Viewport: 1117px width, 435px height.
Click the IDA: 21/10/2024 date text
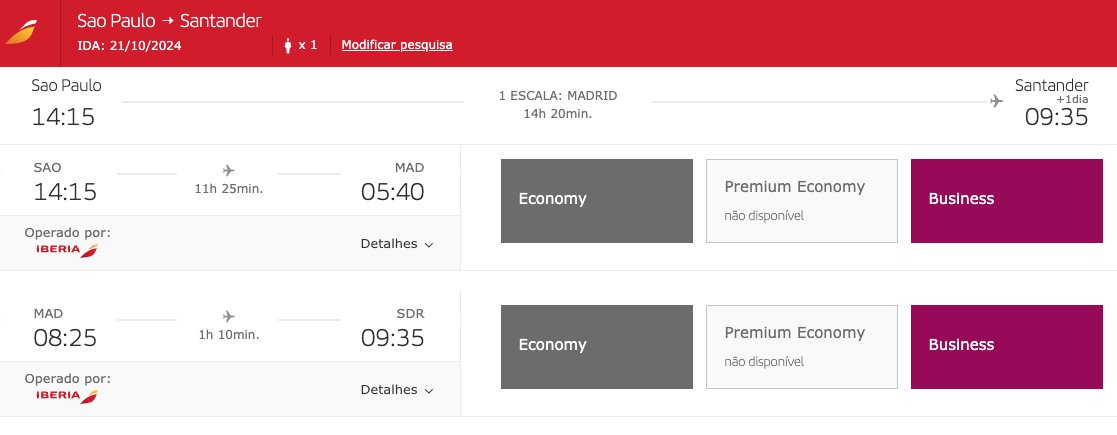(129, 46)
